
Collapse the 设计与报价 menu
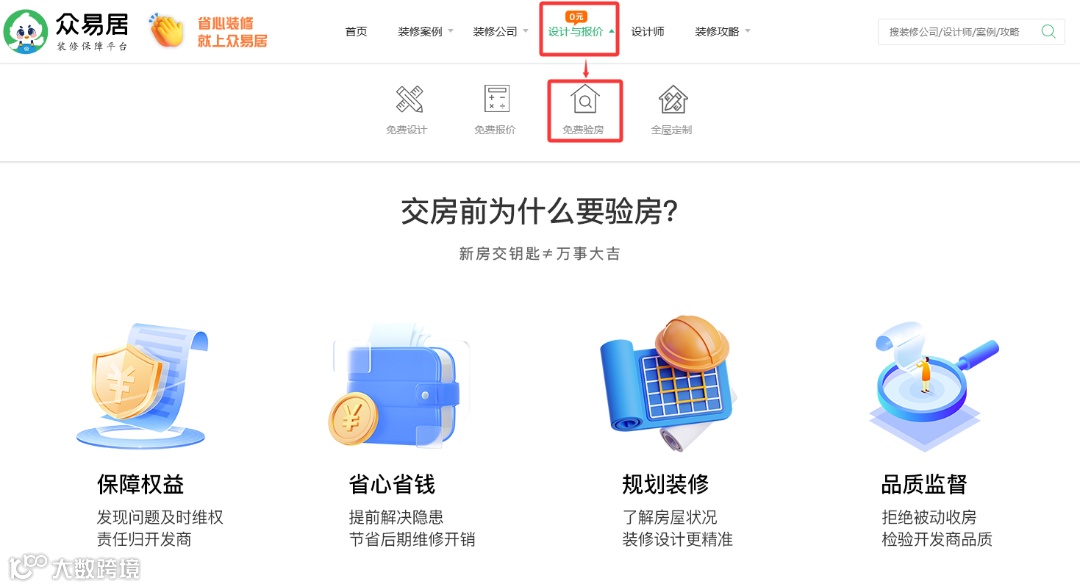click(x=581, y=32)
